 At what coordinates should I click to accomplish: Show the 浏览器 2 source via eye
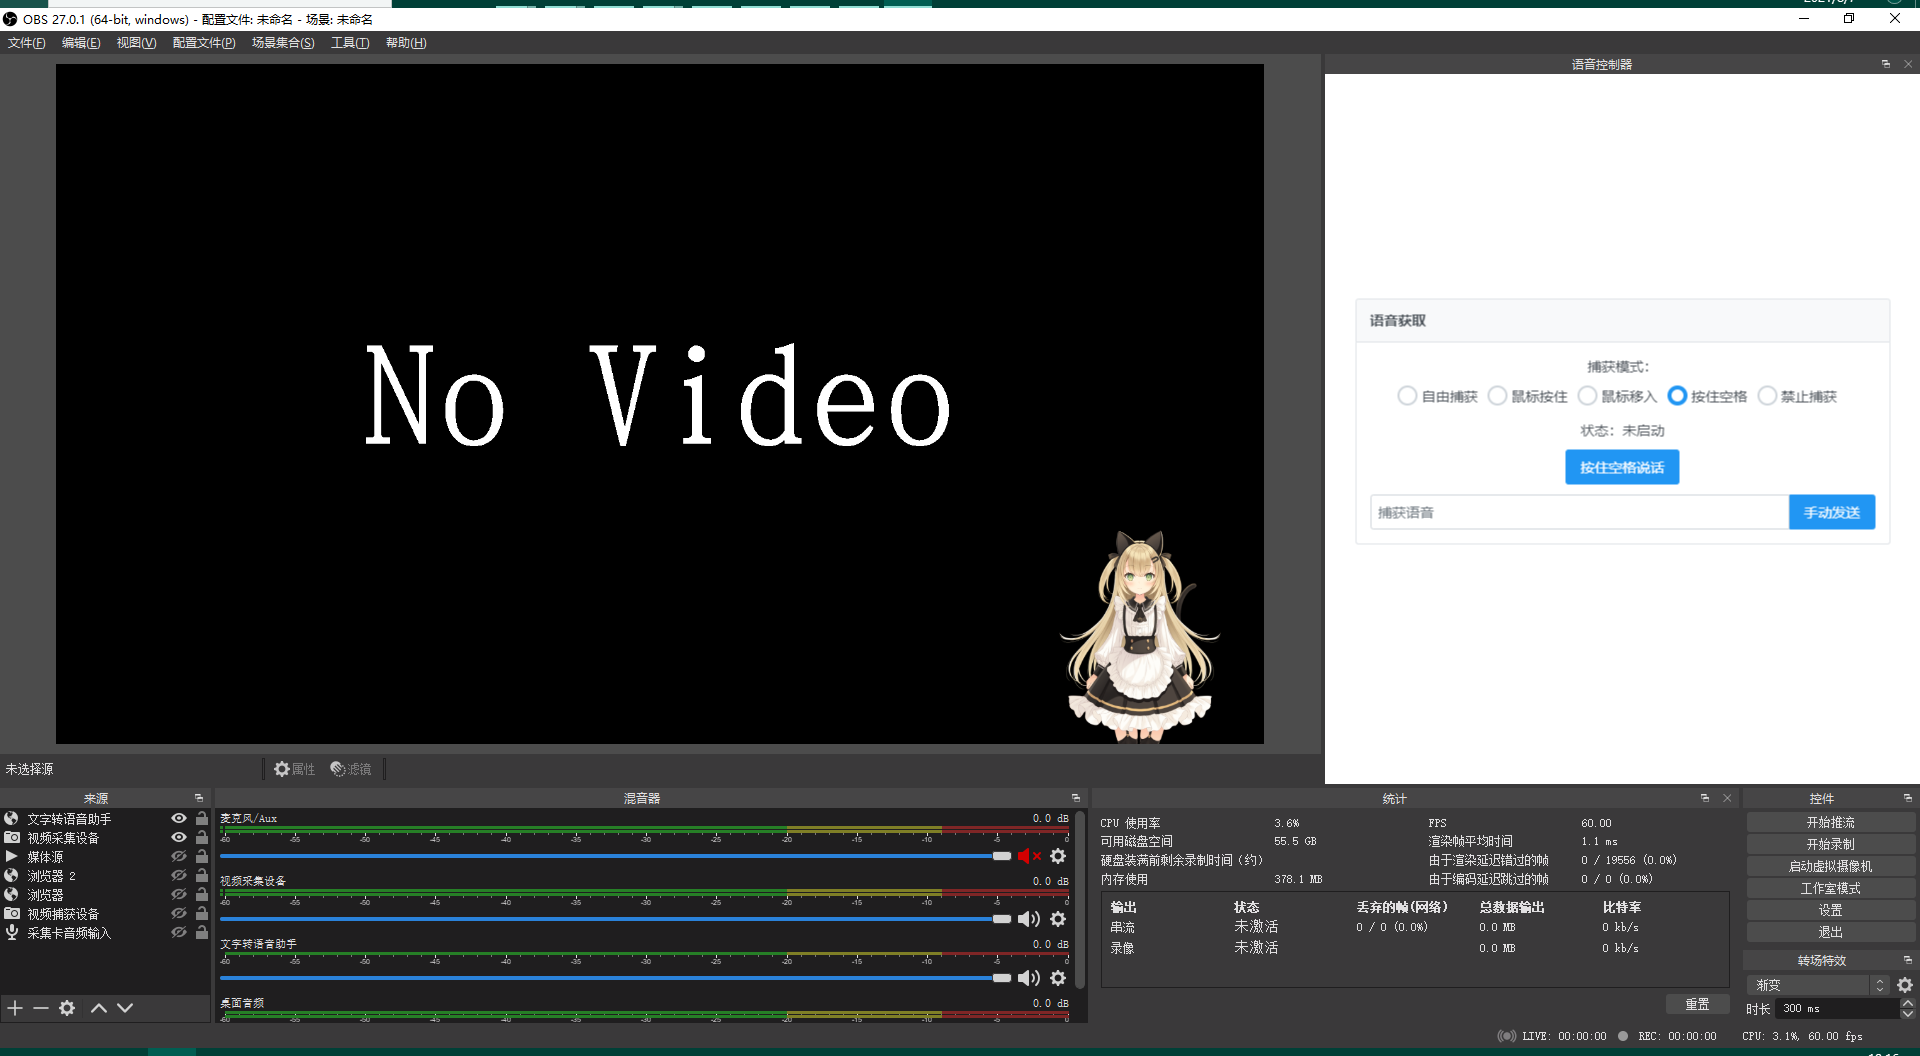coord(179,876)
